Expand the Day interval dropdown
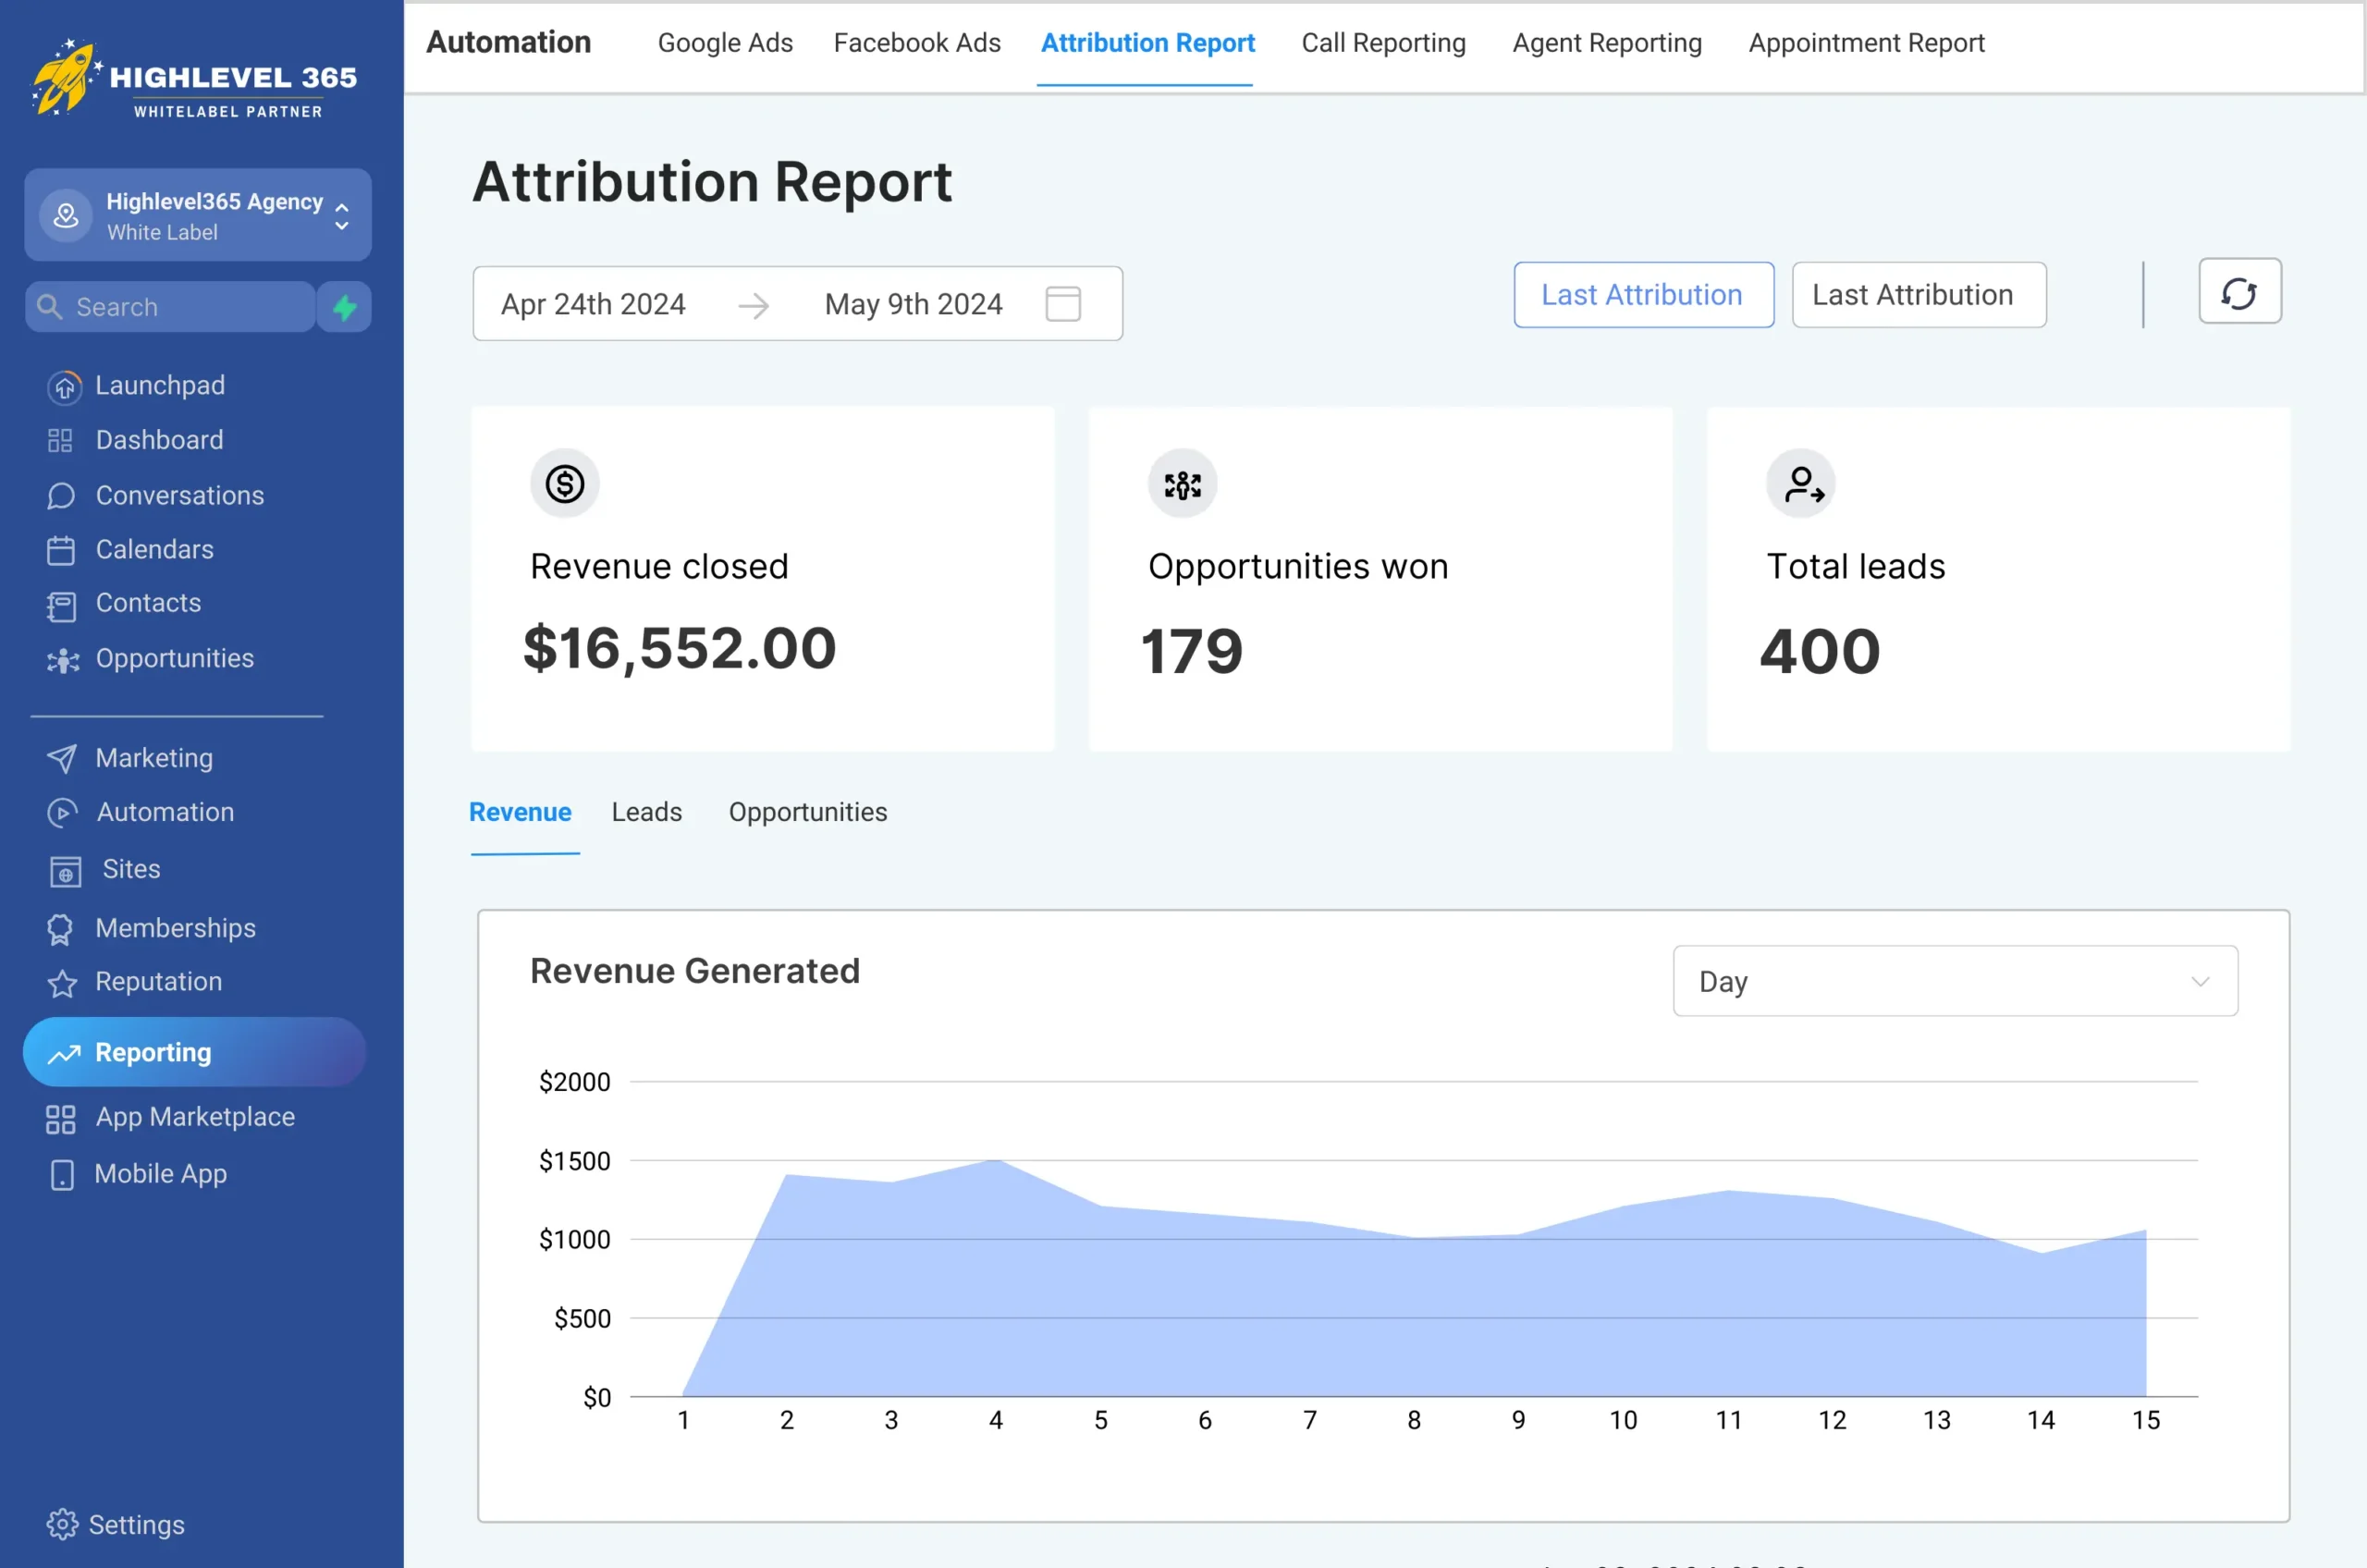 (1954, 981)
